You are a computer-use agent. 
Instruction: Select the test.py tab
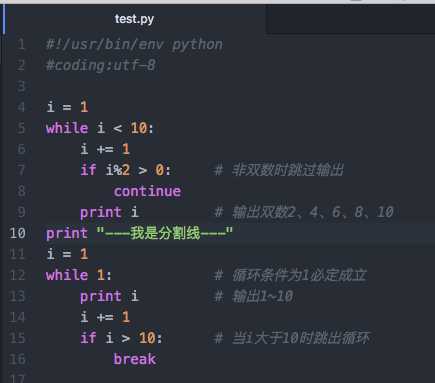click(x=134, y=19)
